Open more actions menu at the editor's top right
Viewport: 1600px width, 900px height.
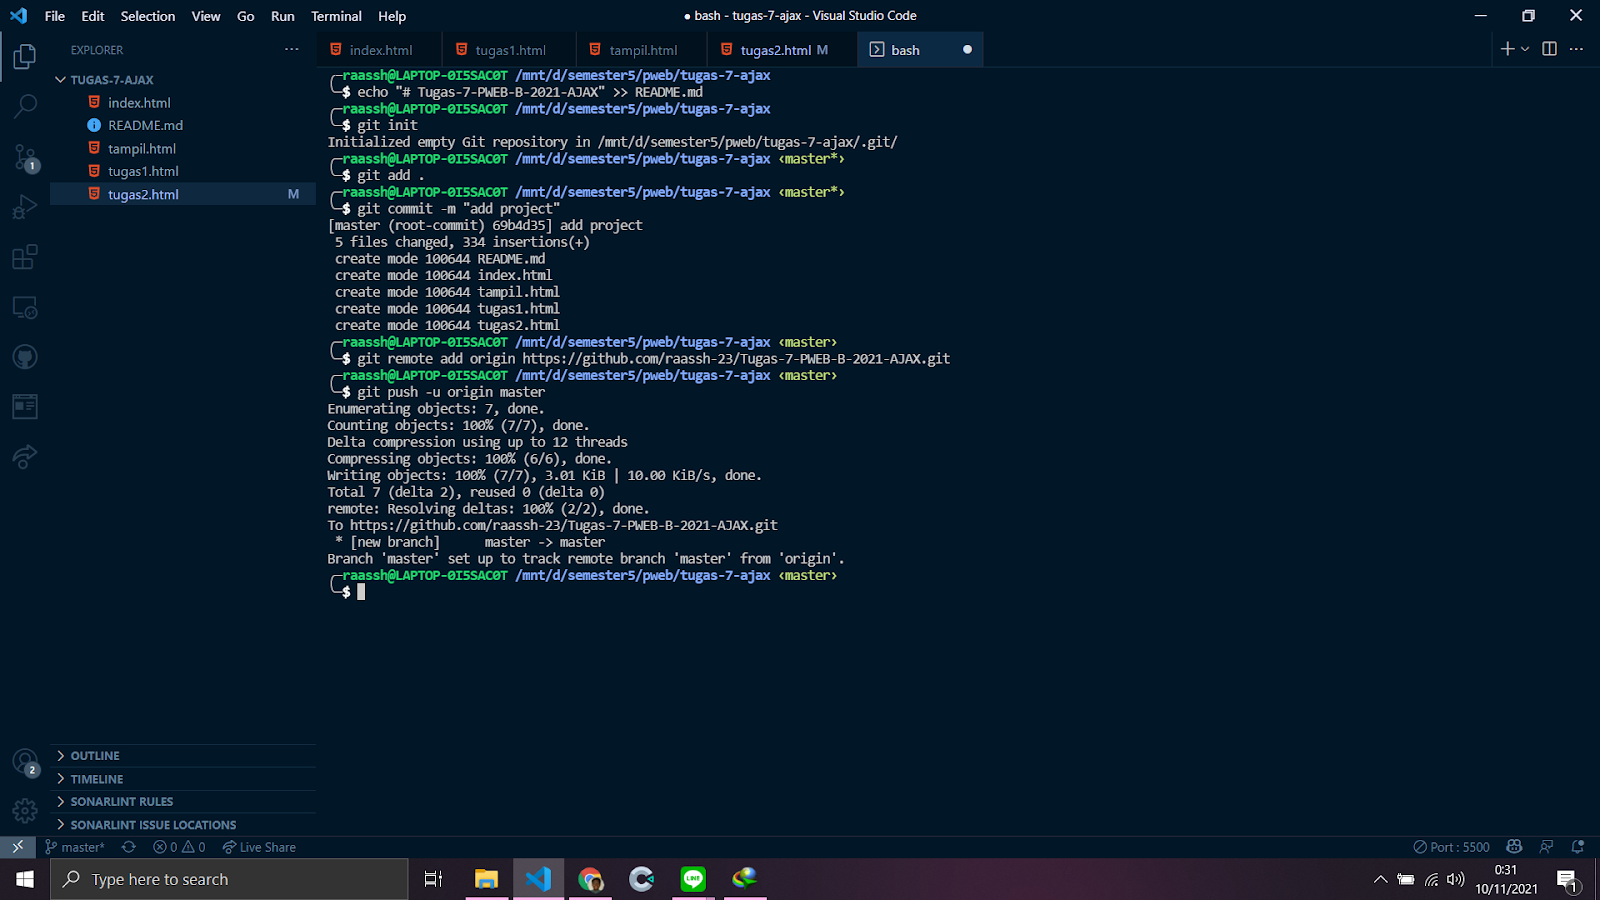pyautogui.click(x=1577, y=49)
